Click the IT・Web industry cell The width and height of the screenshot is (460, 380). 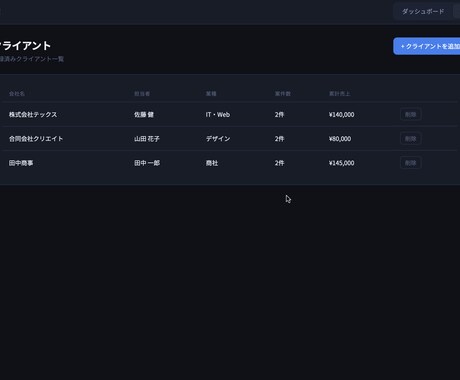point(218,115)
